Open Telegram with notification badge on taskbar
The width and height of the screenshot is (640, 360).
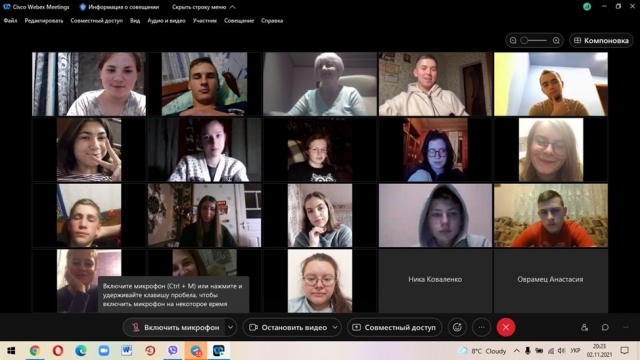[196, 351]
